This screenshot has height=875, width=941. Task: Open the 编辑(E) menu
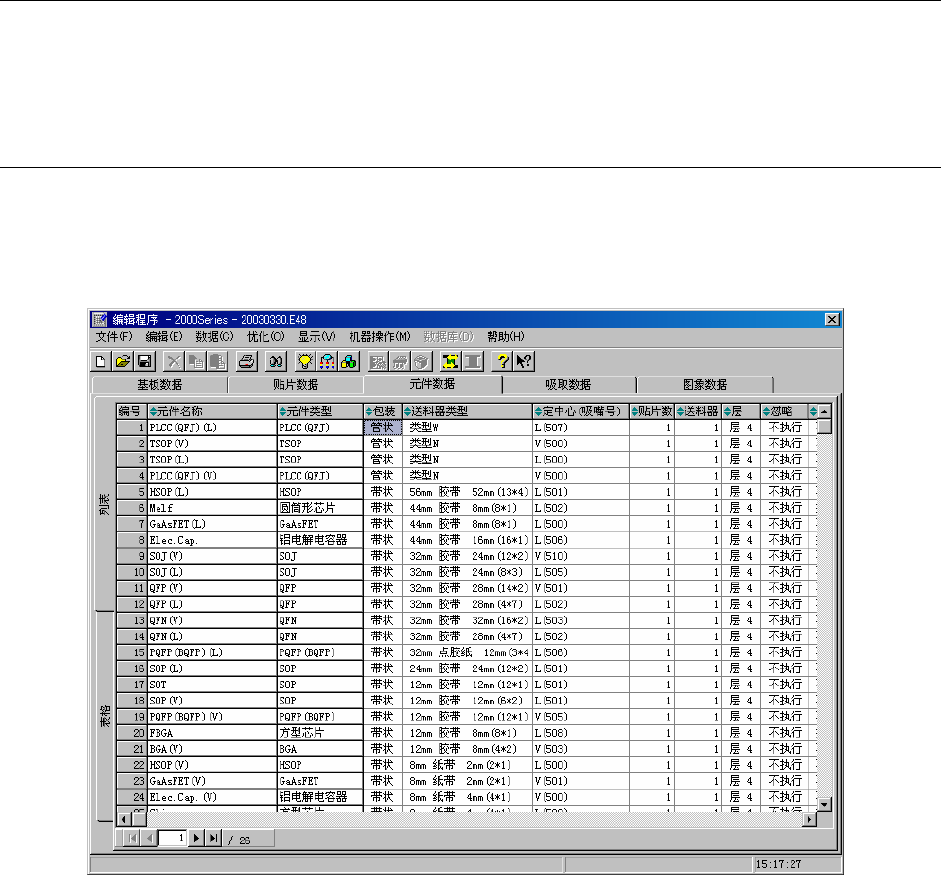point(164,337)
